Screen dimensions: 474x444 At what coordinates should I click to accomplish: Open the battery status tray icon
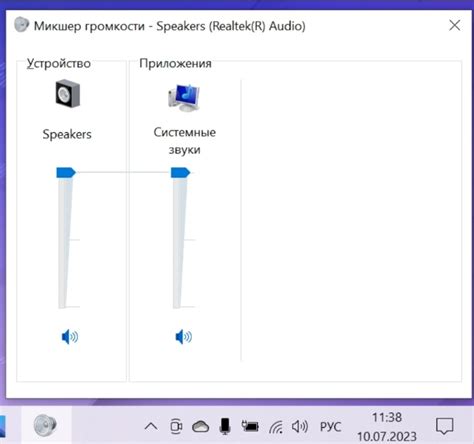[250, 426]
